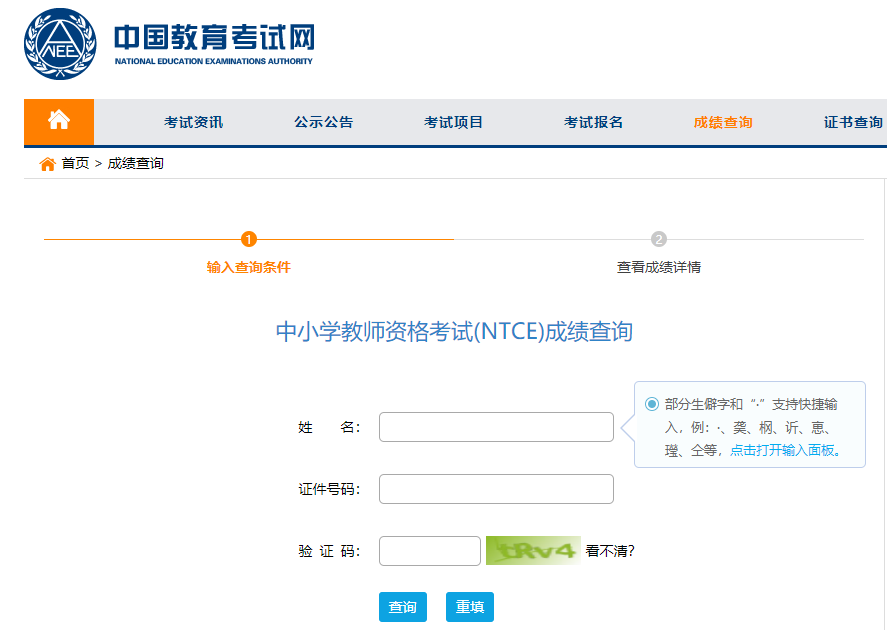Click the 证件号码 ID number input field
Screen dimensions: 887x641
coord(495,488)
